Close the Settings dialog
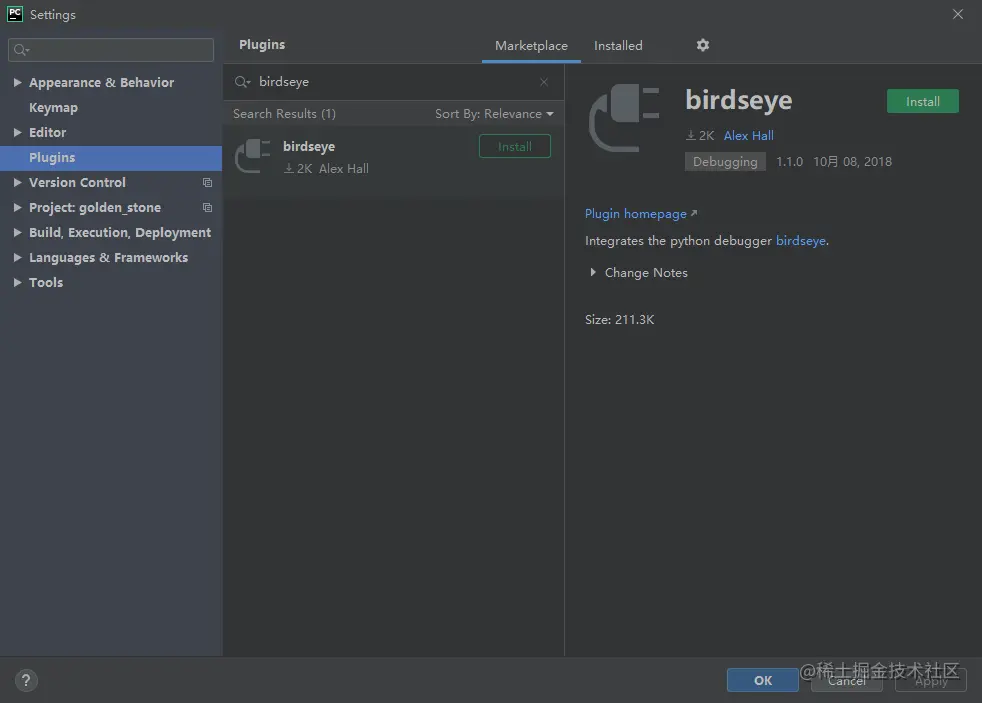Screen dimensions: 982x703 point(958,14)
